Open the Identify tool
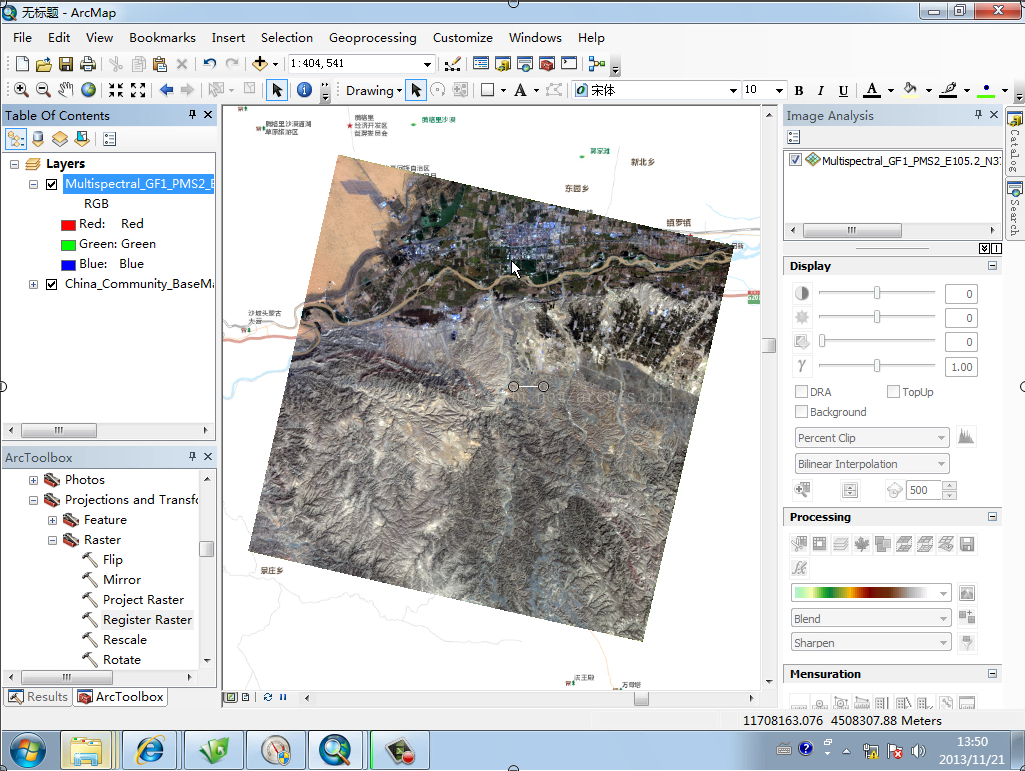 click(x=304, y=90)
